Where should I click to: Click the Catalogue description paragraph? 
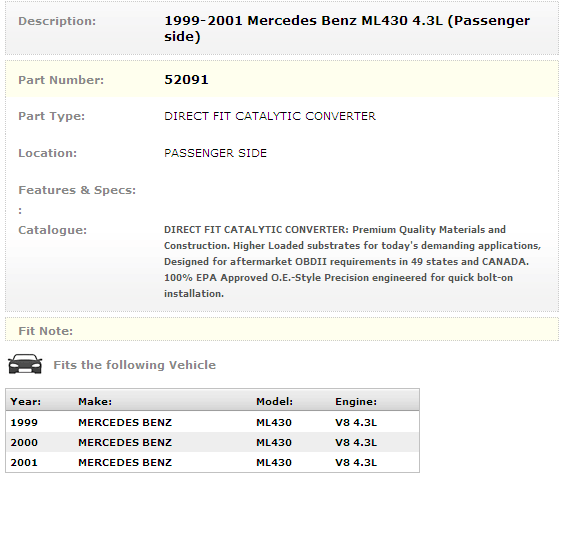click(x=352, y=261)
